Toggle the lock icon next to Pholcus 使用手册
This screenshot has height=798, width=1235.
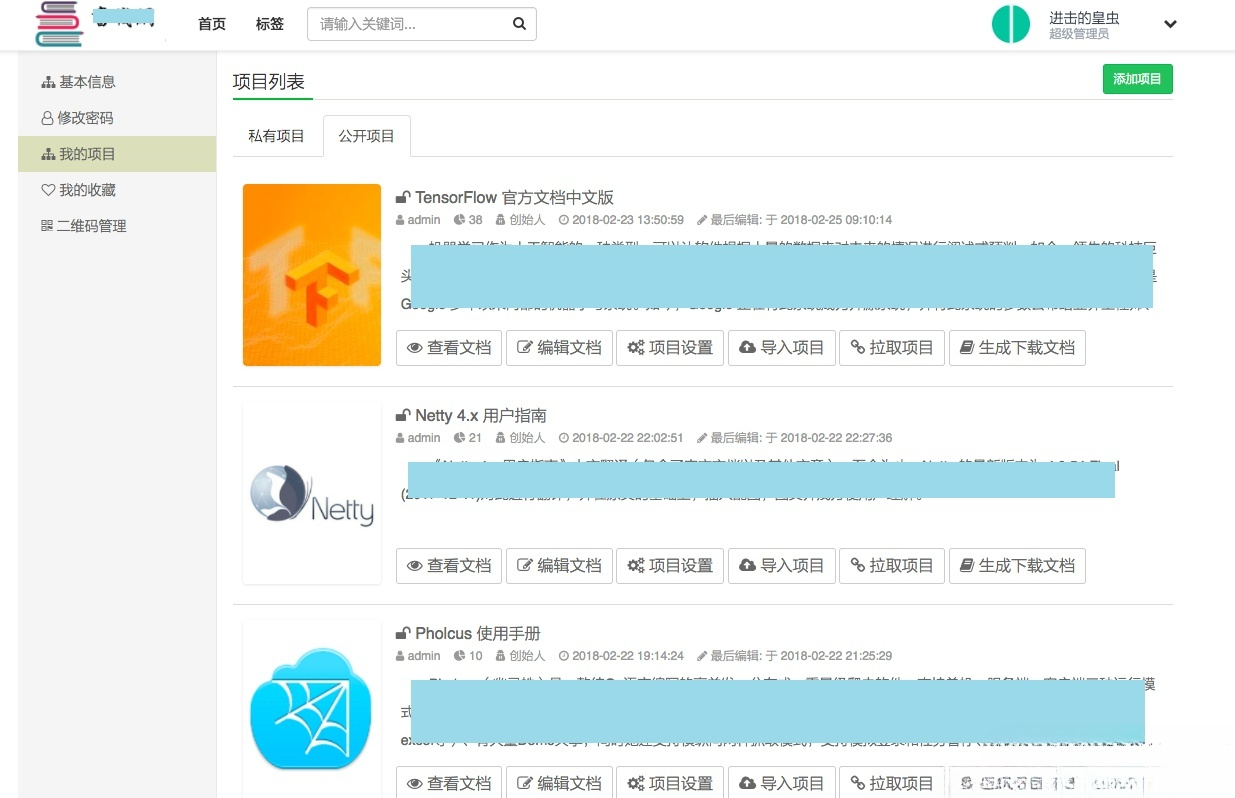(401, 632)
